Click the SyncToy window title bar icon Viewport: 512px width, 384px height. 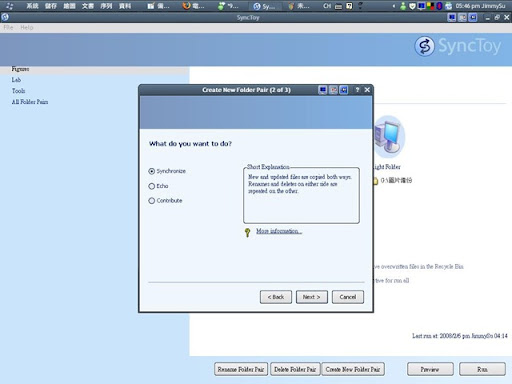(x=5, y=17)
